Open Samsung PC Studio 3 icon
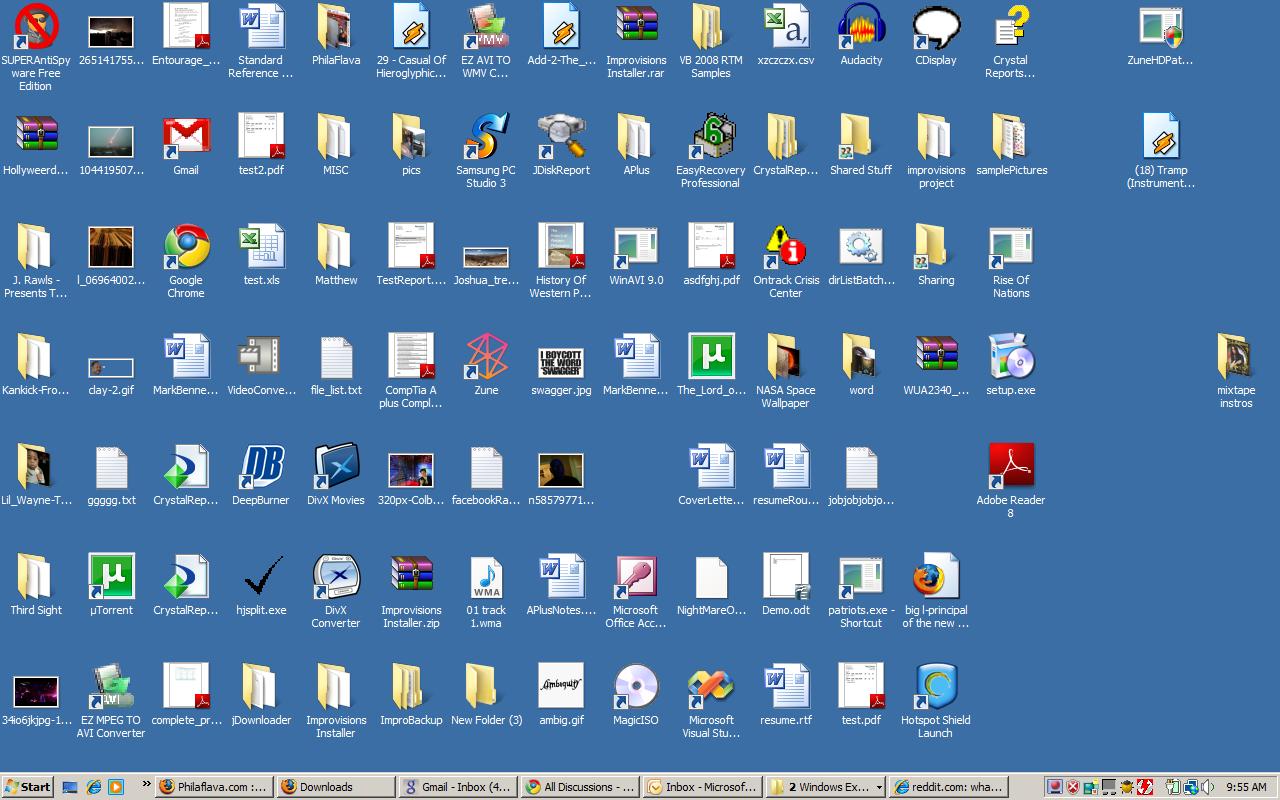This screenshot has width=1280, height=800. tap(486, 137)
